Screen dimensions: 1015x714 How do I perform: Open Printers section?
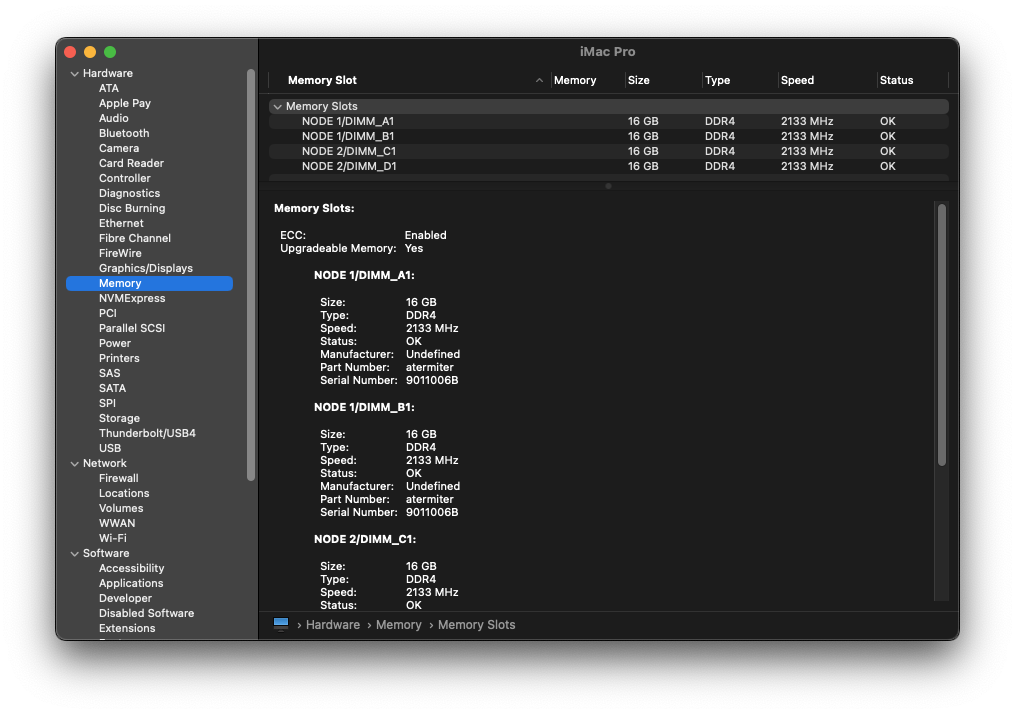119,358
